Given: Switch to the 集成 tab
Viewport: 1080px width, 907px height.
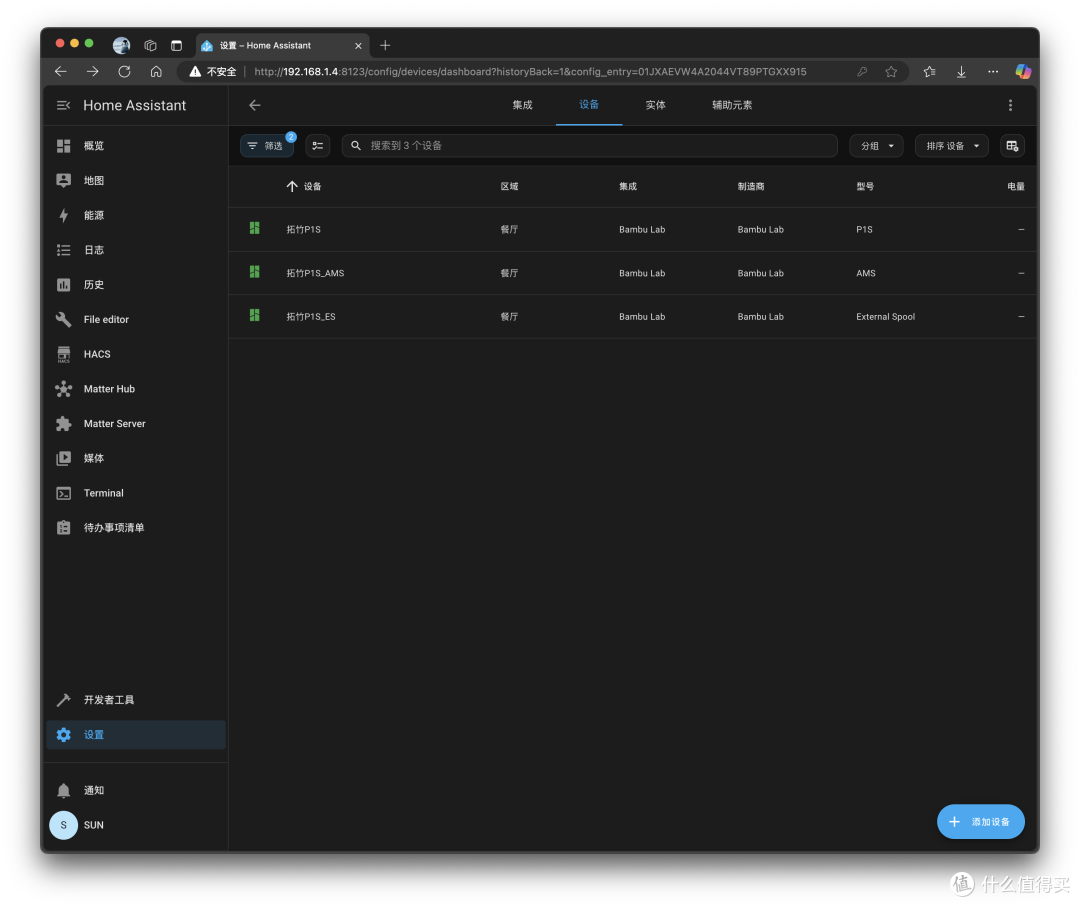Looking at the screenshot, I should (522, 105).
